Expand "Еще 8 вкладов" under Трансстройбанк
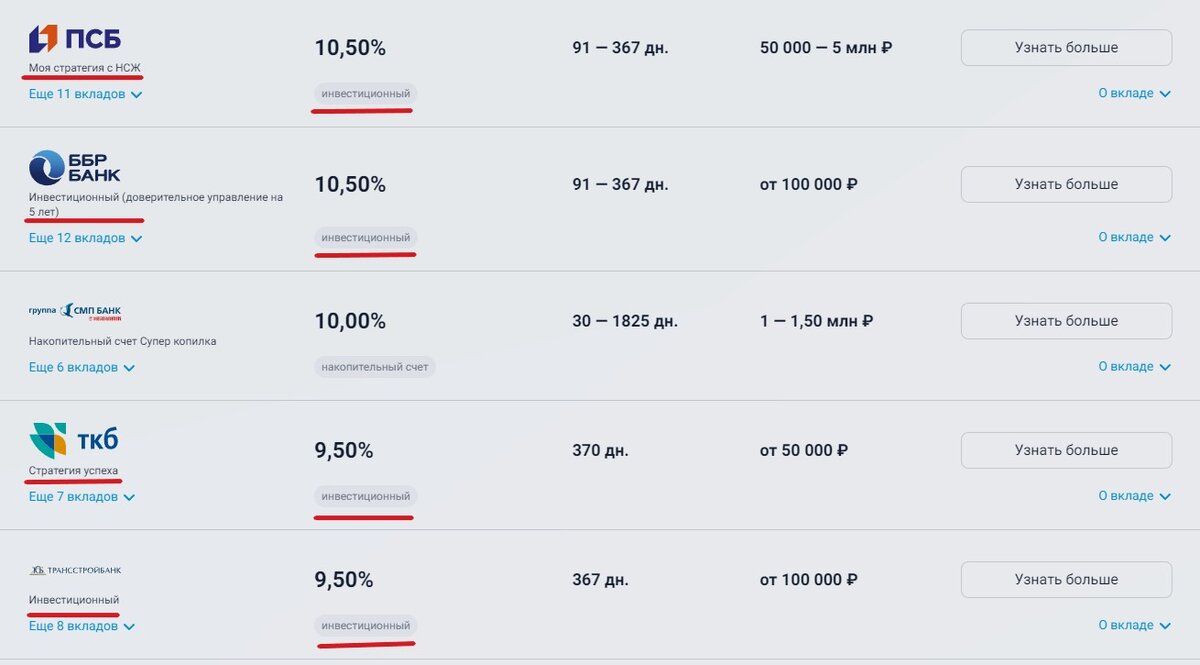Viewport: 1200px width, 665px height. (x=82, y=626)
